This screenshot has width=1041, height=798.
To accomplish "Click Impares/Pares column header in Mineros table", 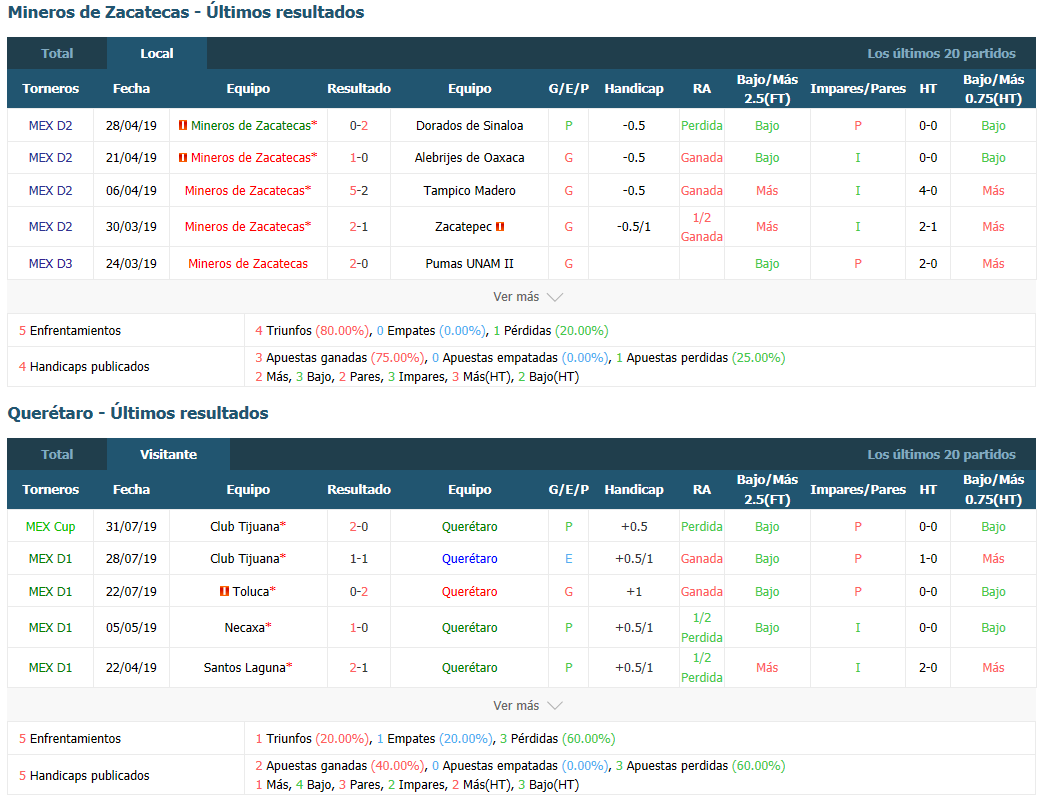I will pyautogui.click(x=858, y=89).
